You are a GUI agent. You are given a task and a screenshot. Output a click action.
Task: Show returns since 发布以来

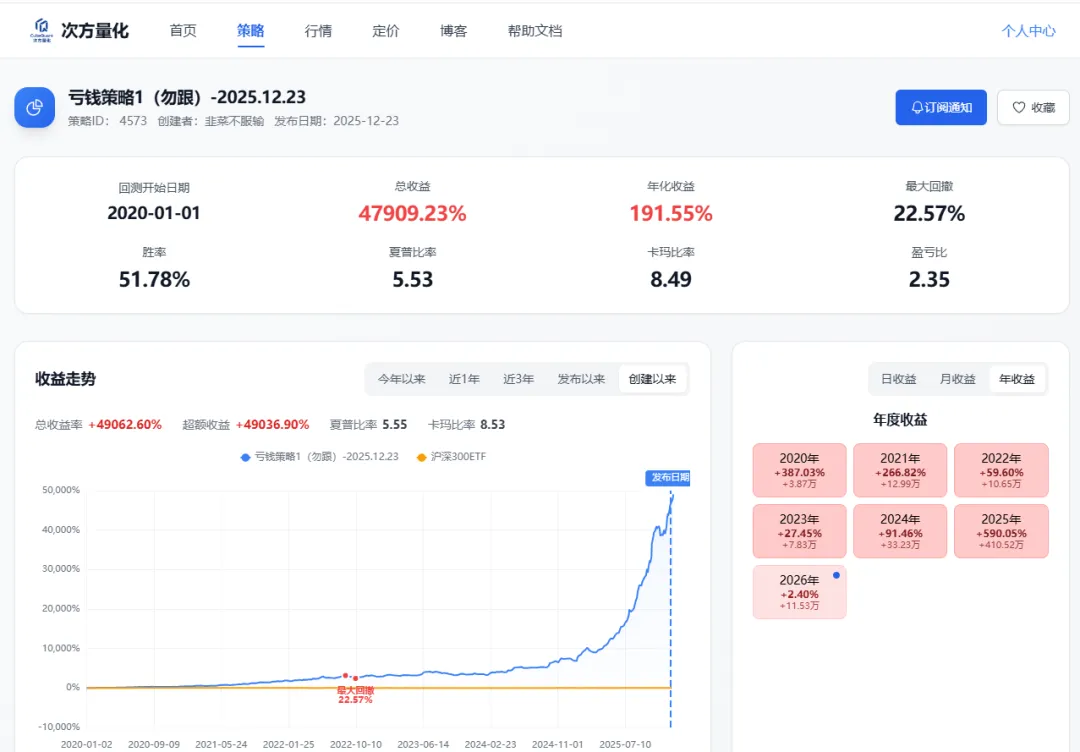click(581, 379)
